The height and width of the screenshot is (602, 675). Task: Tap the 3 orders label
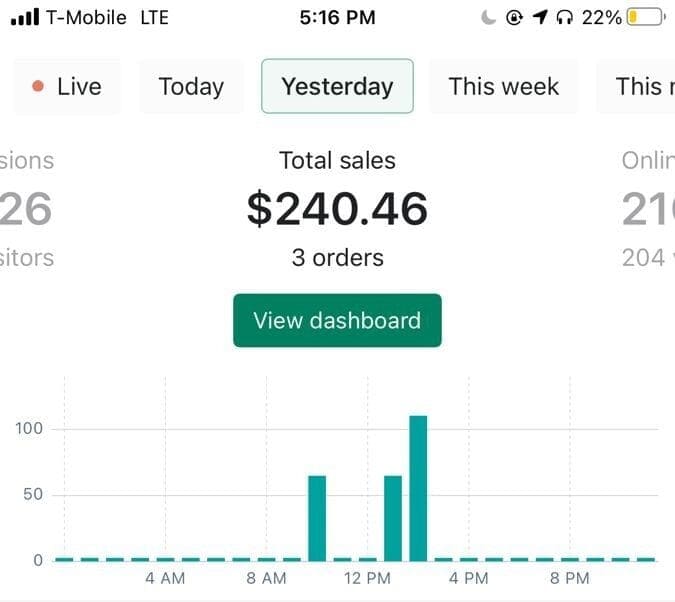tap(337, 257)
